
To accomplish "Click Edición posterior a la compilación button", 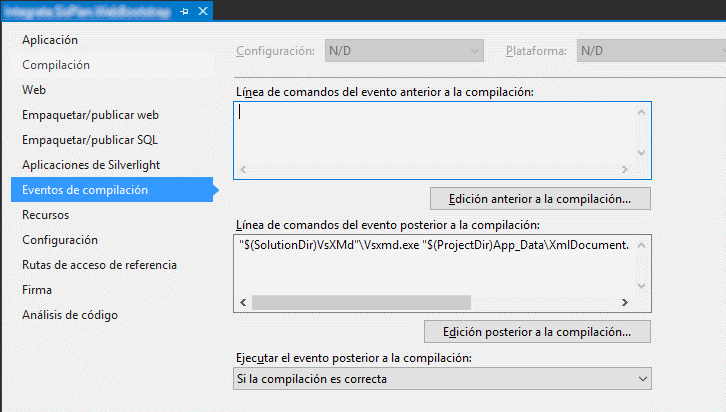I will pyautogui.click(x=538, y=332).
